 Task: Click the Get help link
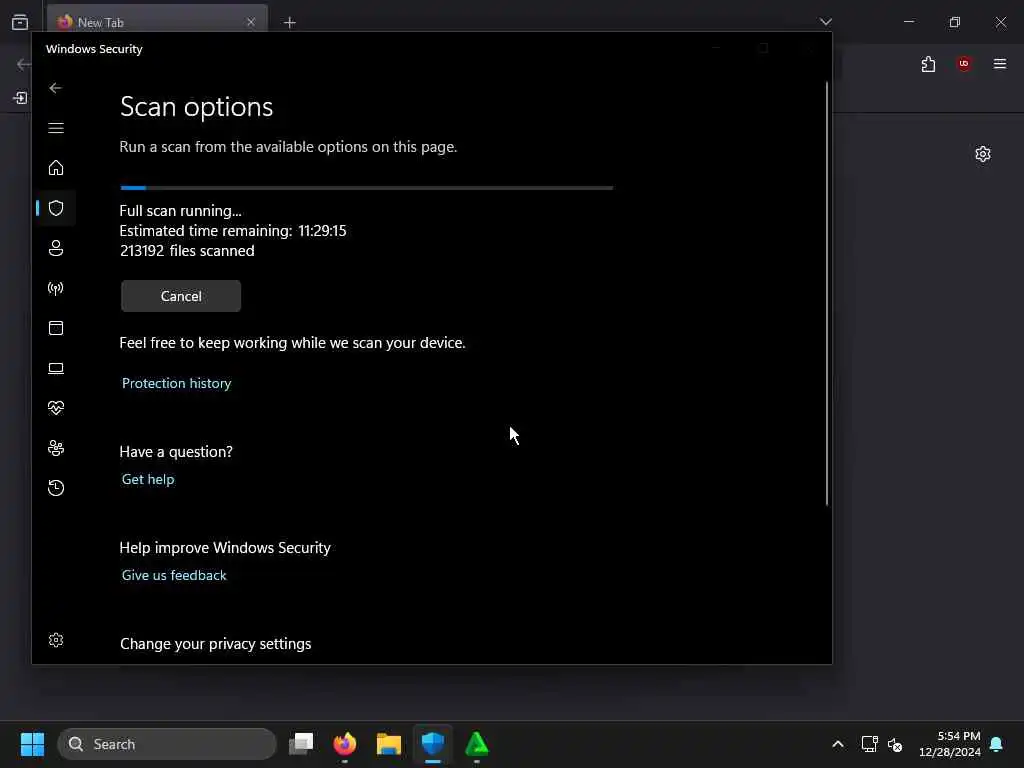pos(148,479)
